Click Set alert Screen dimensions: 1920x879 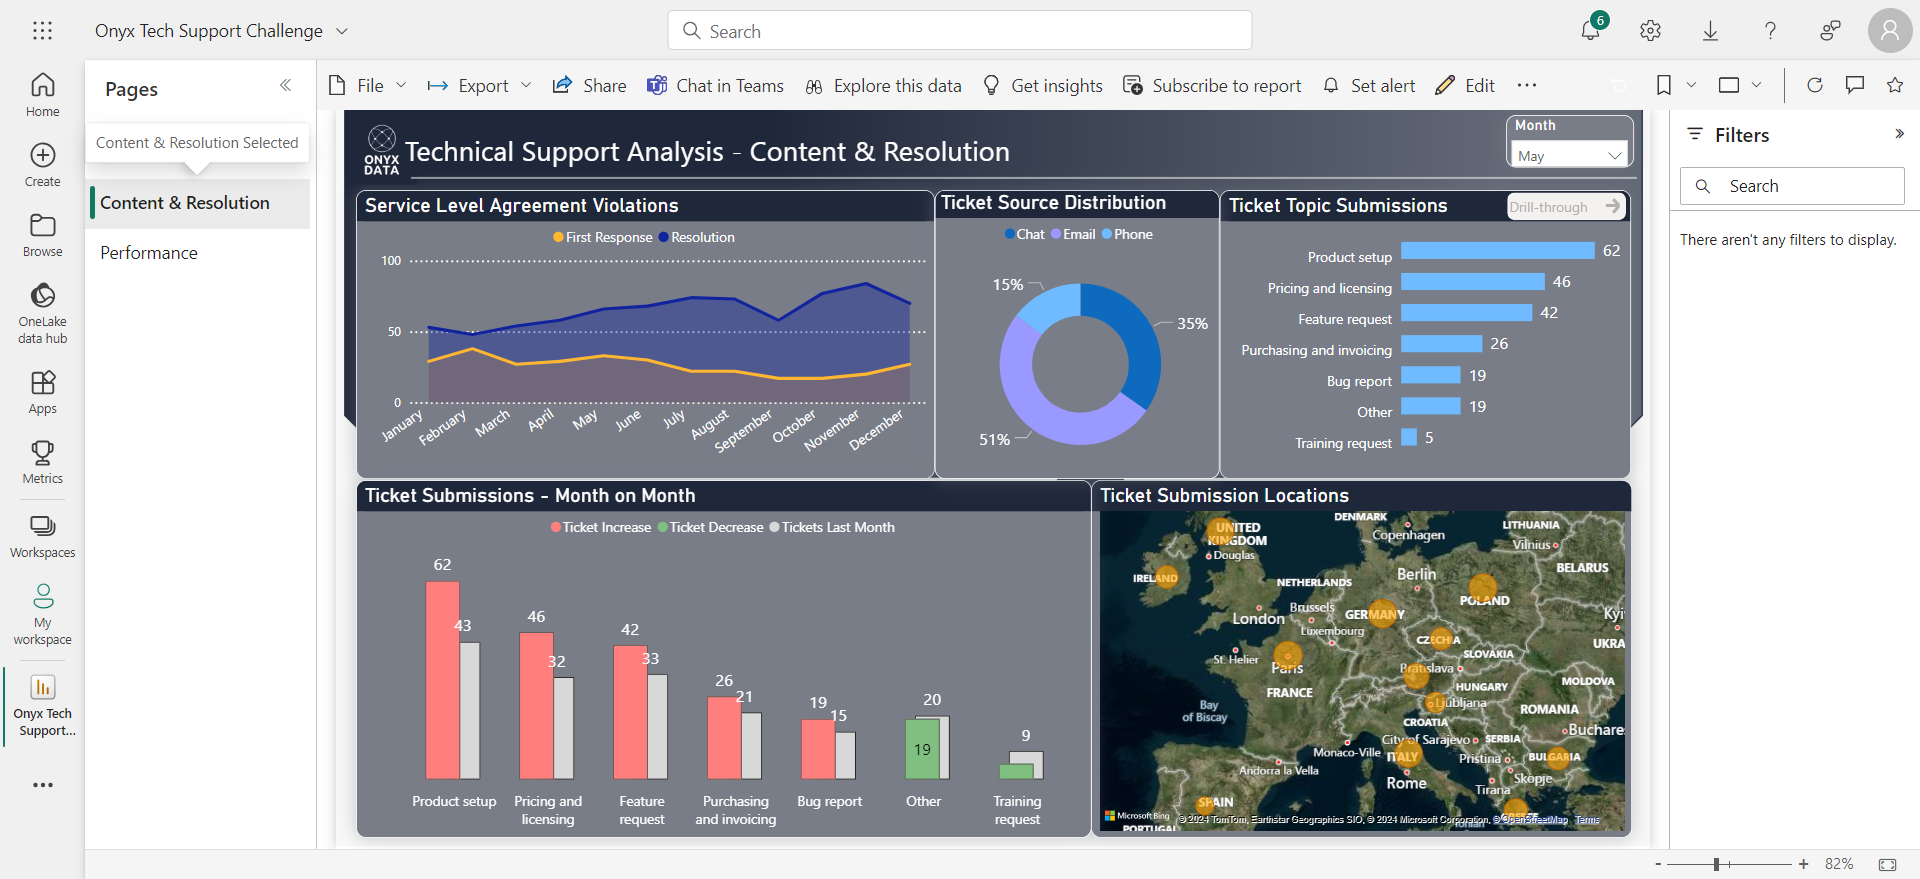click(1368, 85)
